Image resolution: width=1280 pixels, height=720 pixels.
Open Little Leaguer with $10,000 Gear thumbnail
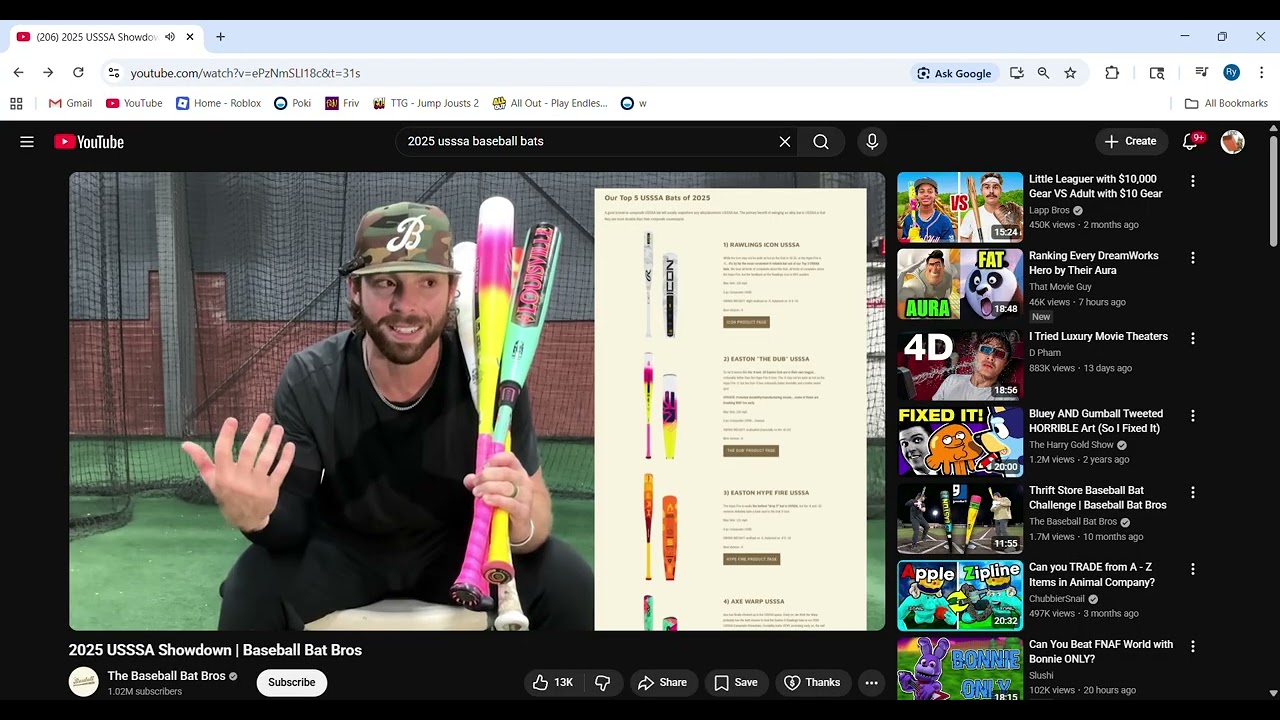(x=960, y=208)
